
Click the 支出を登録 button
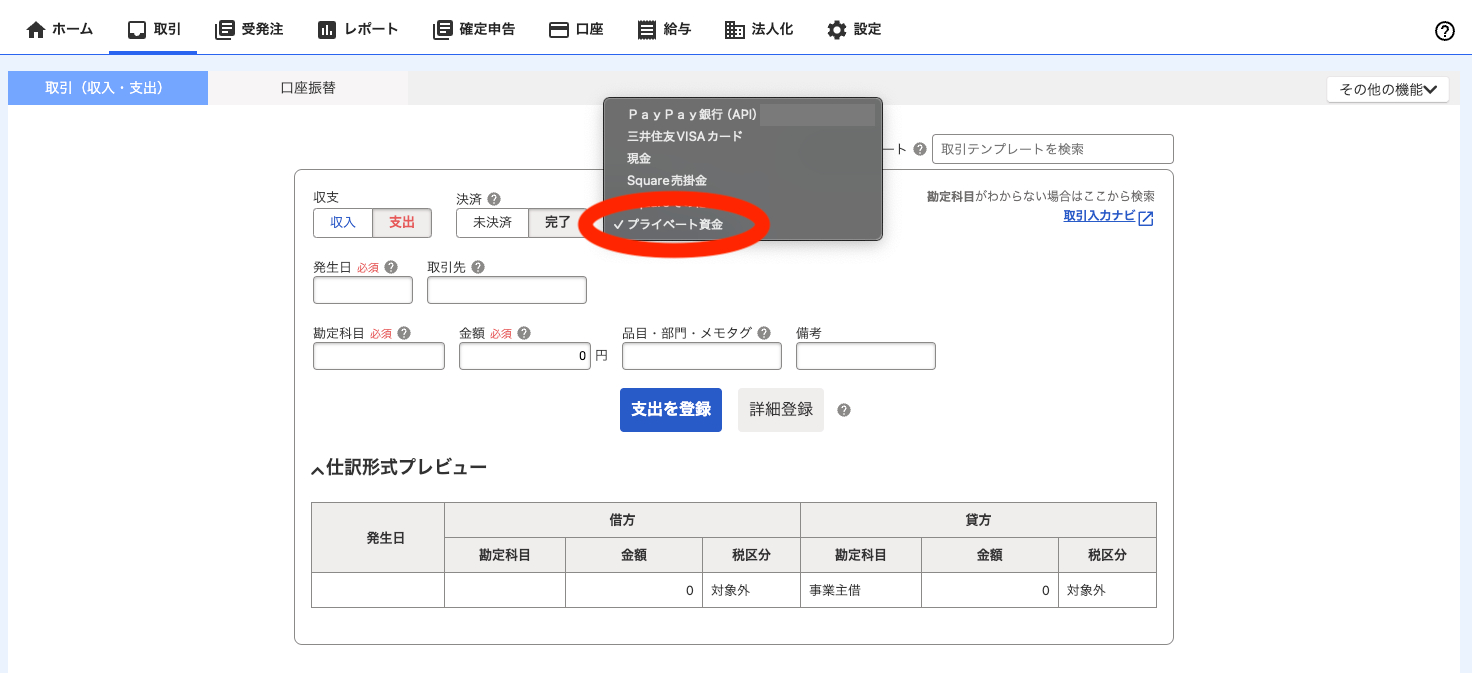click(670, 409)
